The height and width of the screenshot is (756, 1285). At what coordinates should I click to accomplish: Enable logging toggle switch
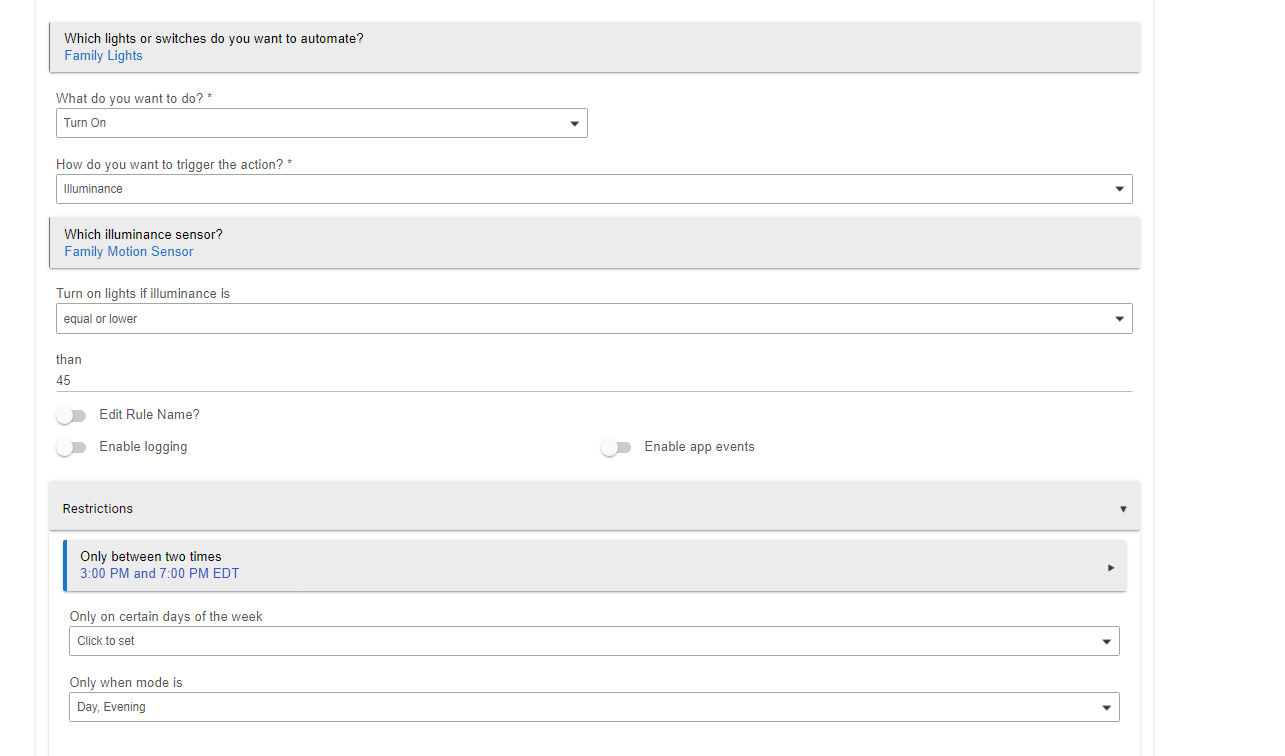(x=71, y=447)
